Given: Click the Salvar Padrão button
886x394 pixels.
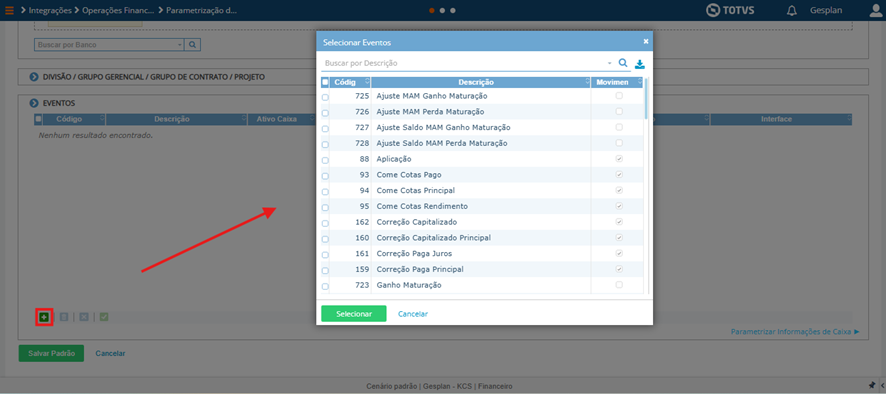Looking at the screenshot, I should pos(51,353).
